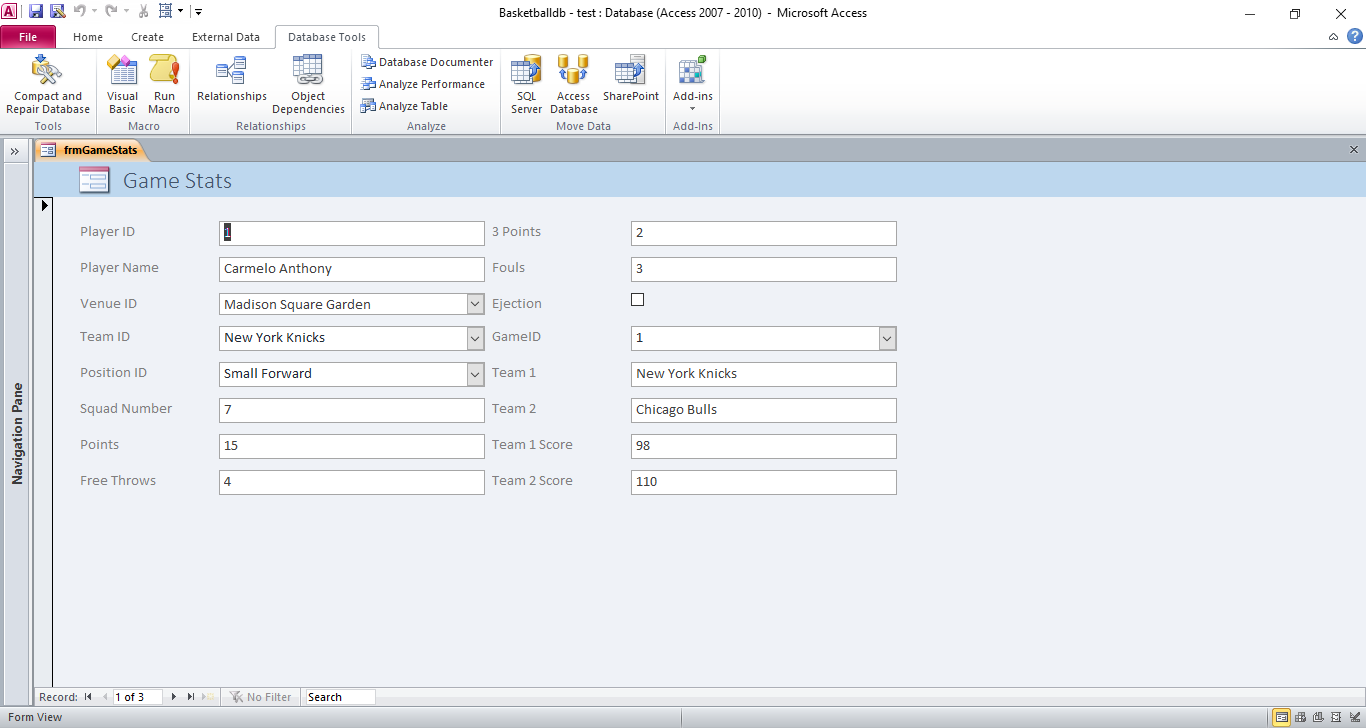Click the Player ID field
Screen dimensions: 1366x728
pyautogui.click(x=352, y=233)
